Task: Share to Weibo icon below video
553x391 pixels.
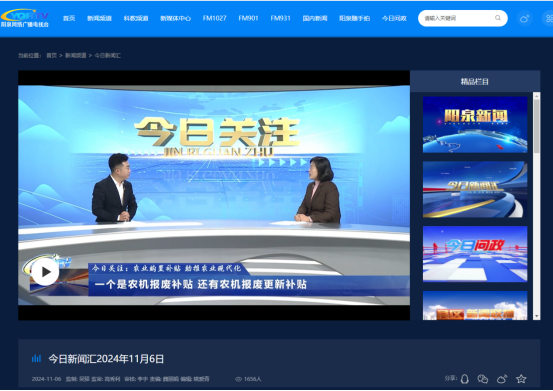Action: 502,379
